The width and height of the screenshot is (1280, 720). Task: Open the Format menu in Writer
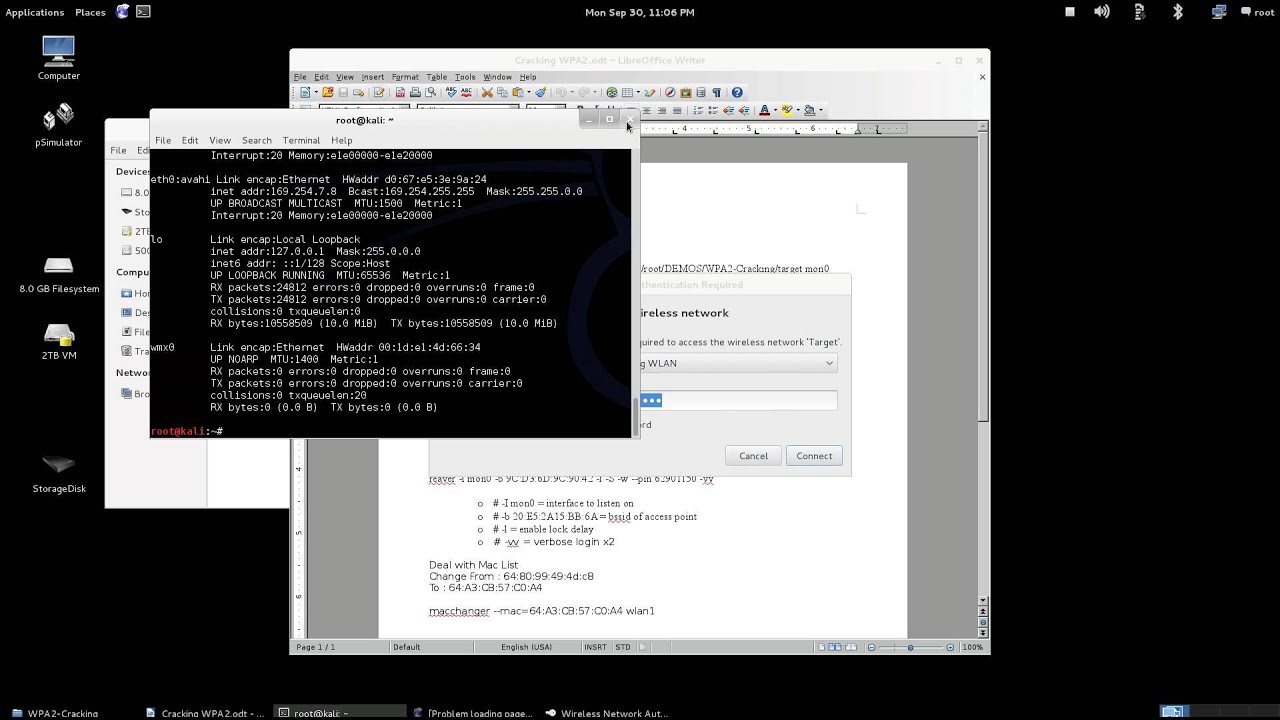(x=405, y=77)
